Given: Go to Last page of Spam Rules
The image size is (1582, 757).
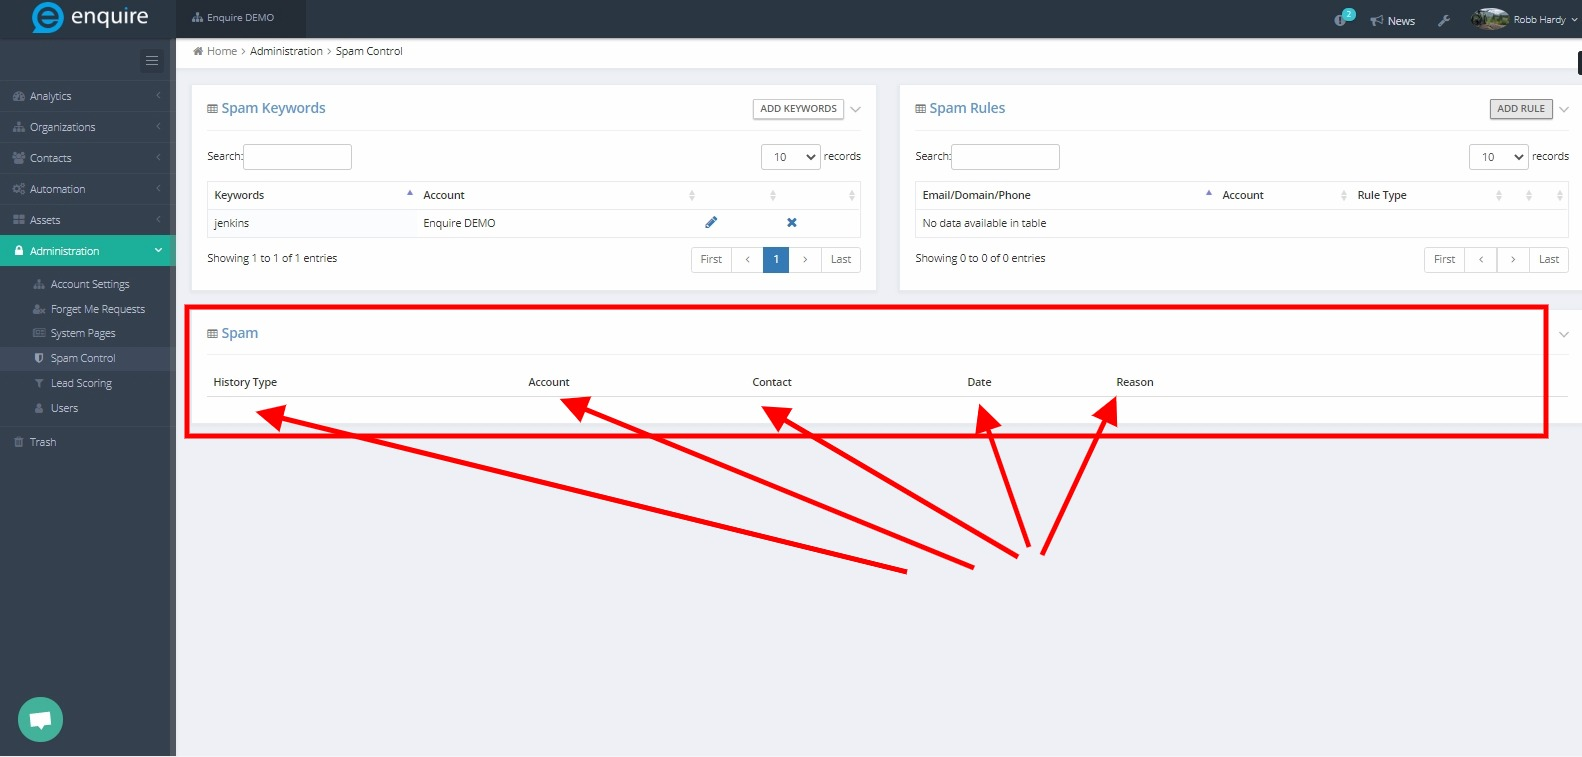Looking at the screenshot, I should [x=1549, y=260].
